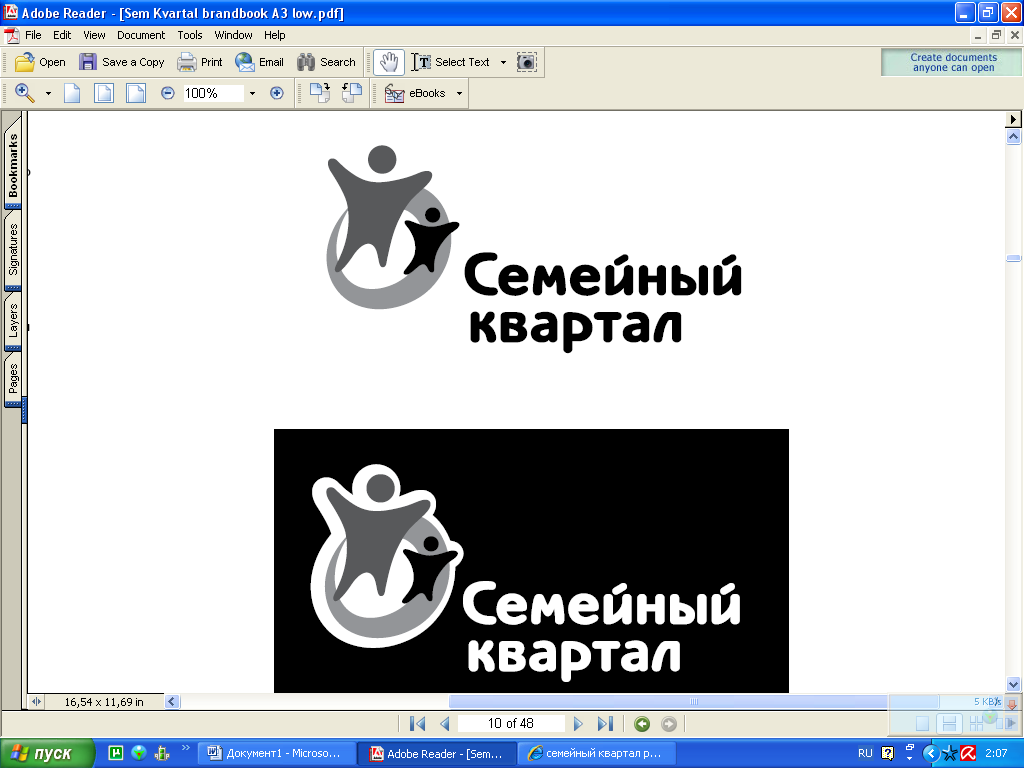Click the red antivirus tray icon
Viewport: 1024px width, 768px height.
point(968,754)
